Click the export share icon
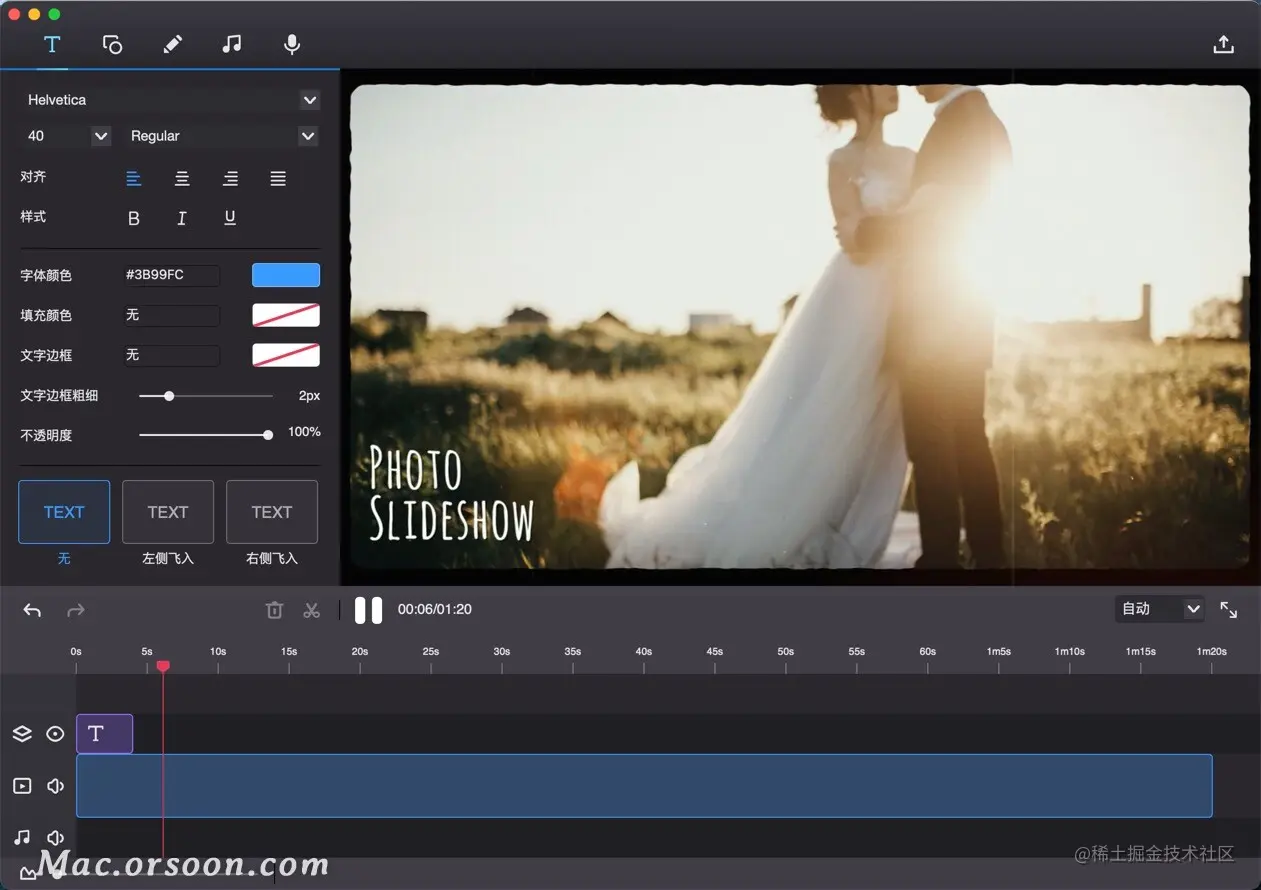Screen dimensions: 1261x890 (1223, 44)
